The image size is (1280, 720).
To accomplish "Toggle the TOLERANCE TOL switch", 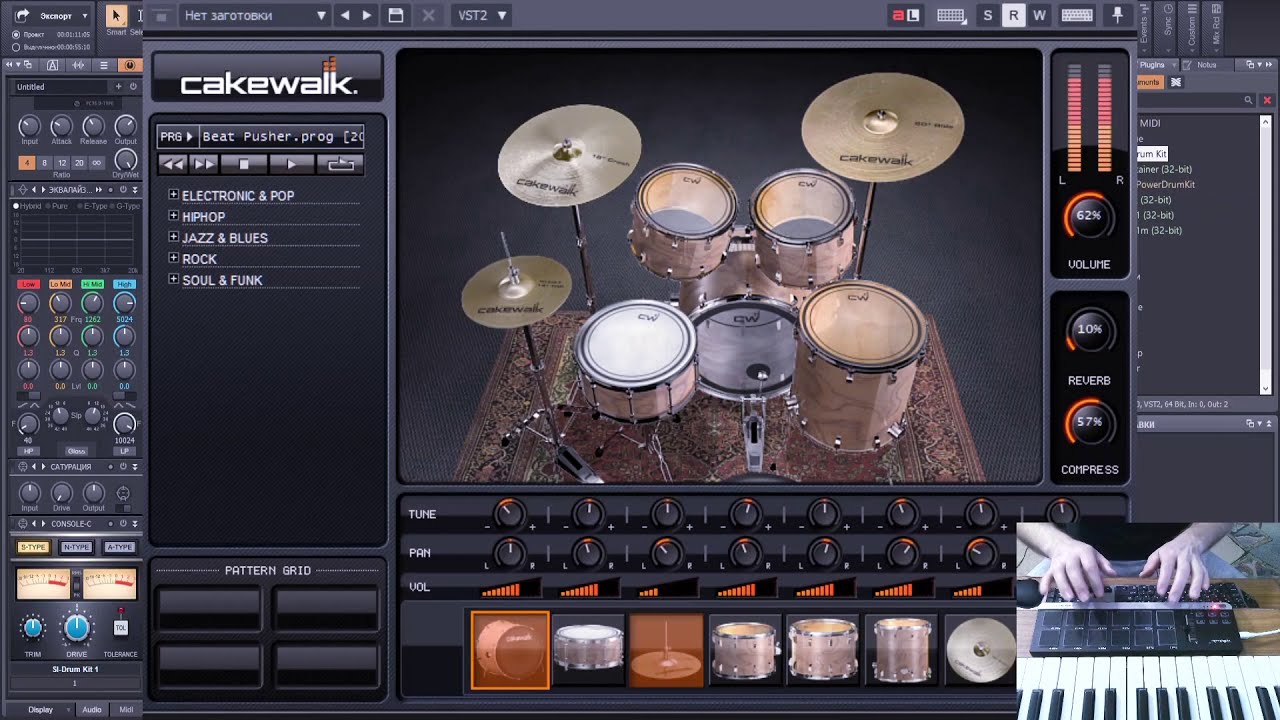I will pos(121,627).
